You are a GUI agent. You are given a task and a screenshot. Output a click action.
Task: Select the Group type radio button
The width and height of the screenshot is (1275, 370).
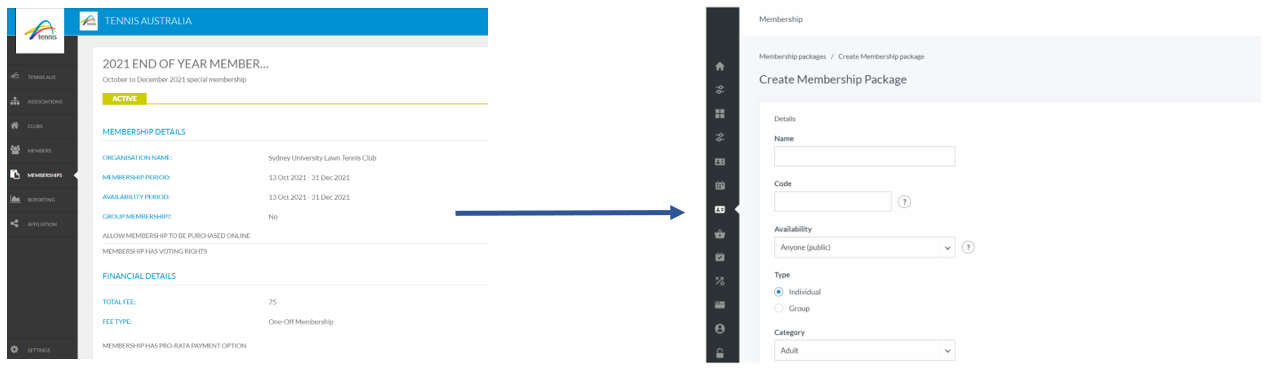779,308
